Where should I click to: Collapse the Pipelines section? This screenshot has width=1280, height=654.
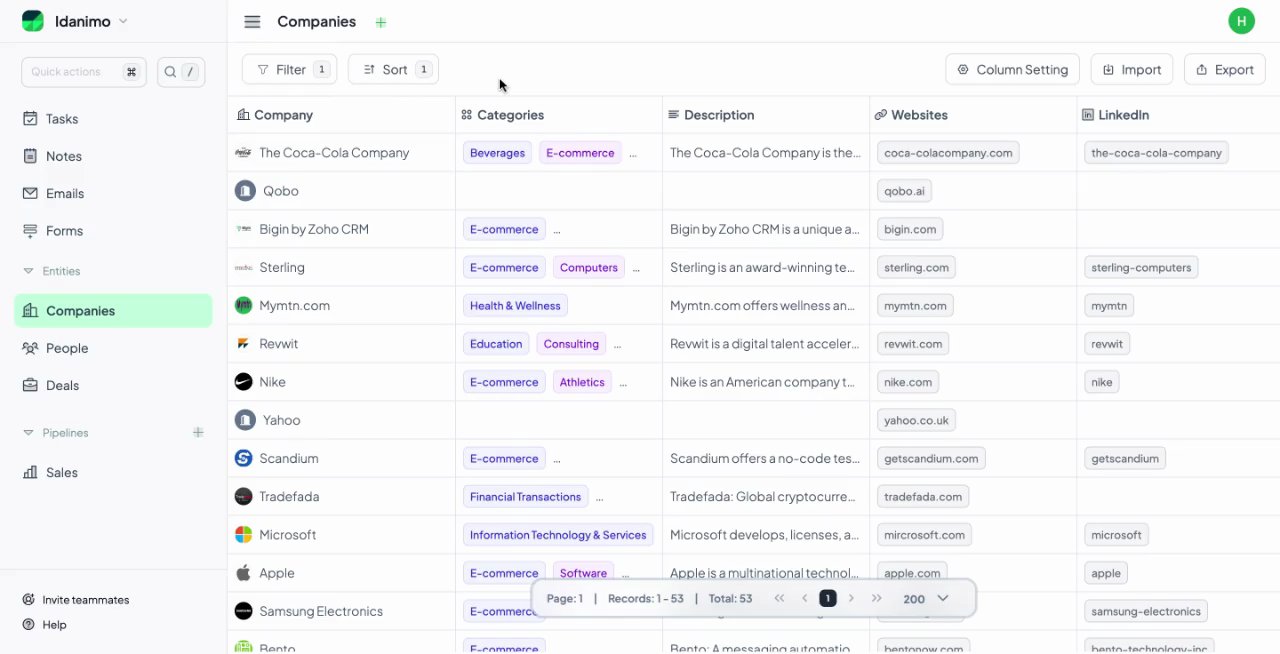coord(28,433)
